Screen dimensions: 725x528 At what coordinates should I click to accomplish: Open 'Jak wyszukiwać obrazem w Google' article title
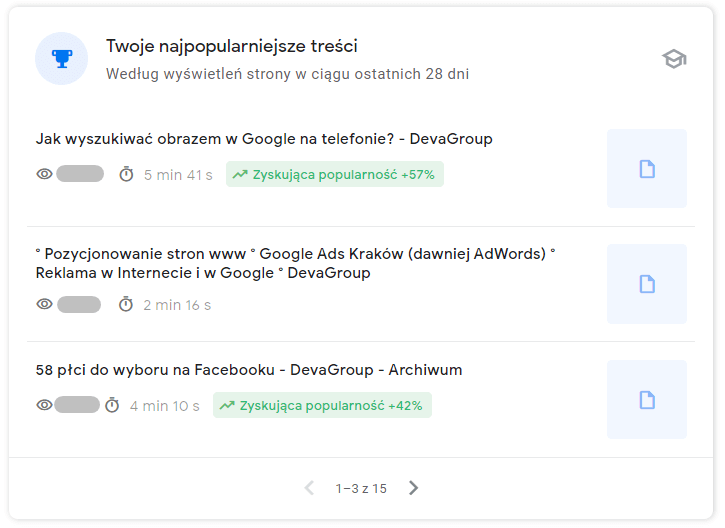point(263,139)
